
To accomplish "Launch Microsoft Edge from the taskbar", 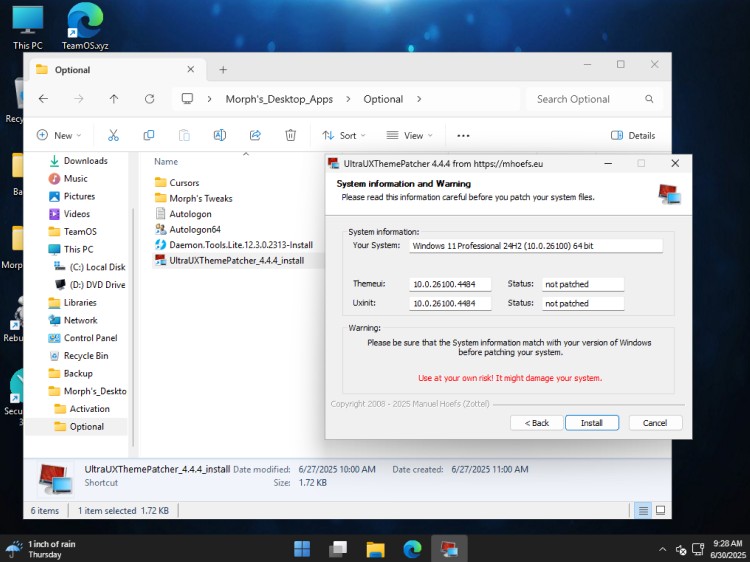I will click(x=412, y=549).
